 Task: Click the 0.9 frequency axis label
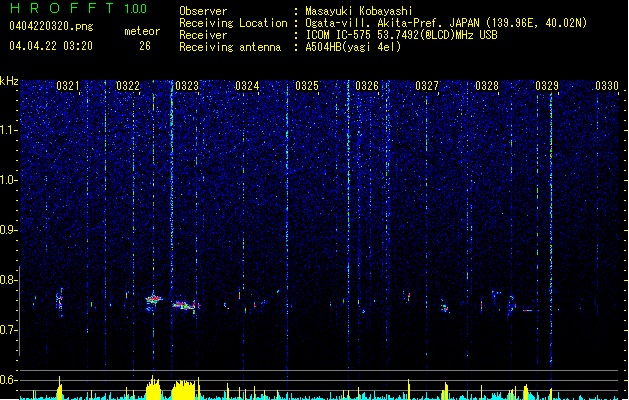point(9,230)
